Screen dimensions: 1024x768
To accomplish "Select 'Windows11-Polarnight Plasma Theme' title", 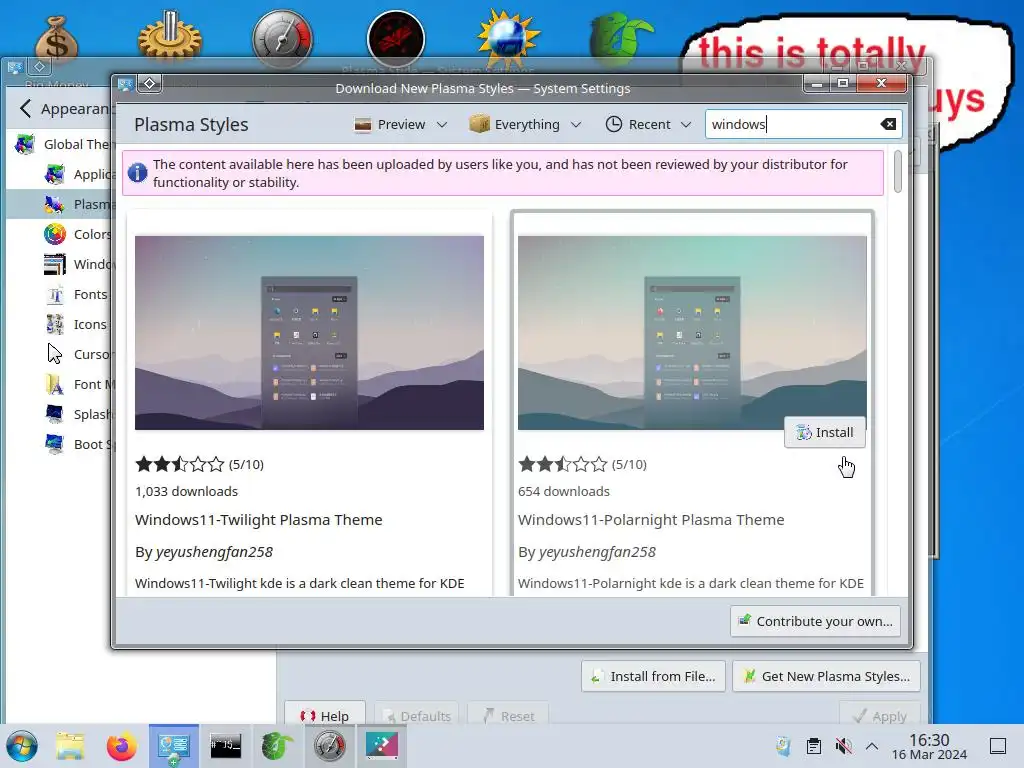I will (x=651, y=520).
